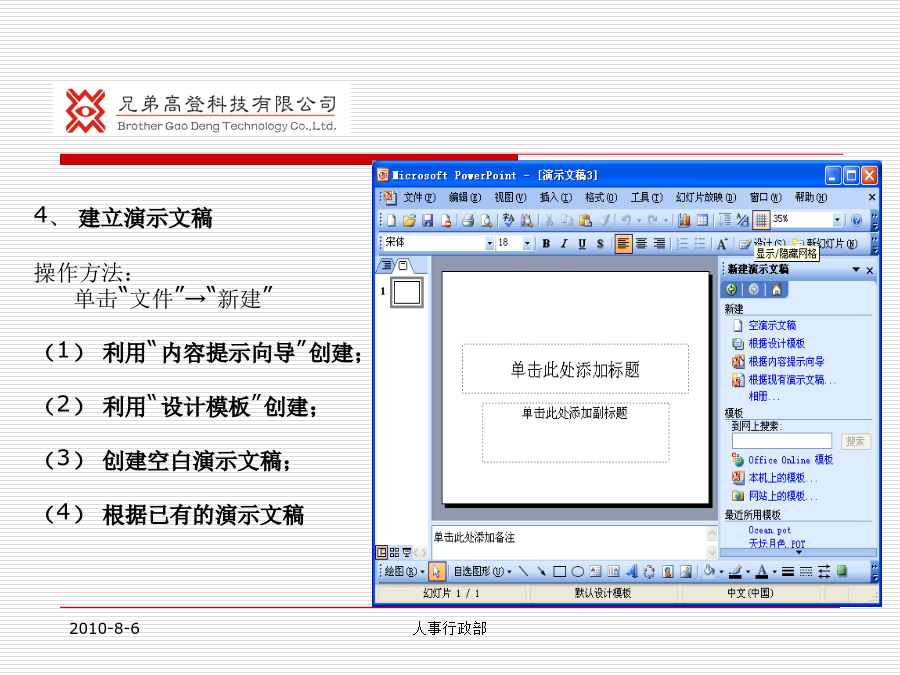The width and height of the screenshot is (900, 675).
Task: Click 空演示文稿 blank presentation link
Action: coord(771,326)
